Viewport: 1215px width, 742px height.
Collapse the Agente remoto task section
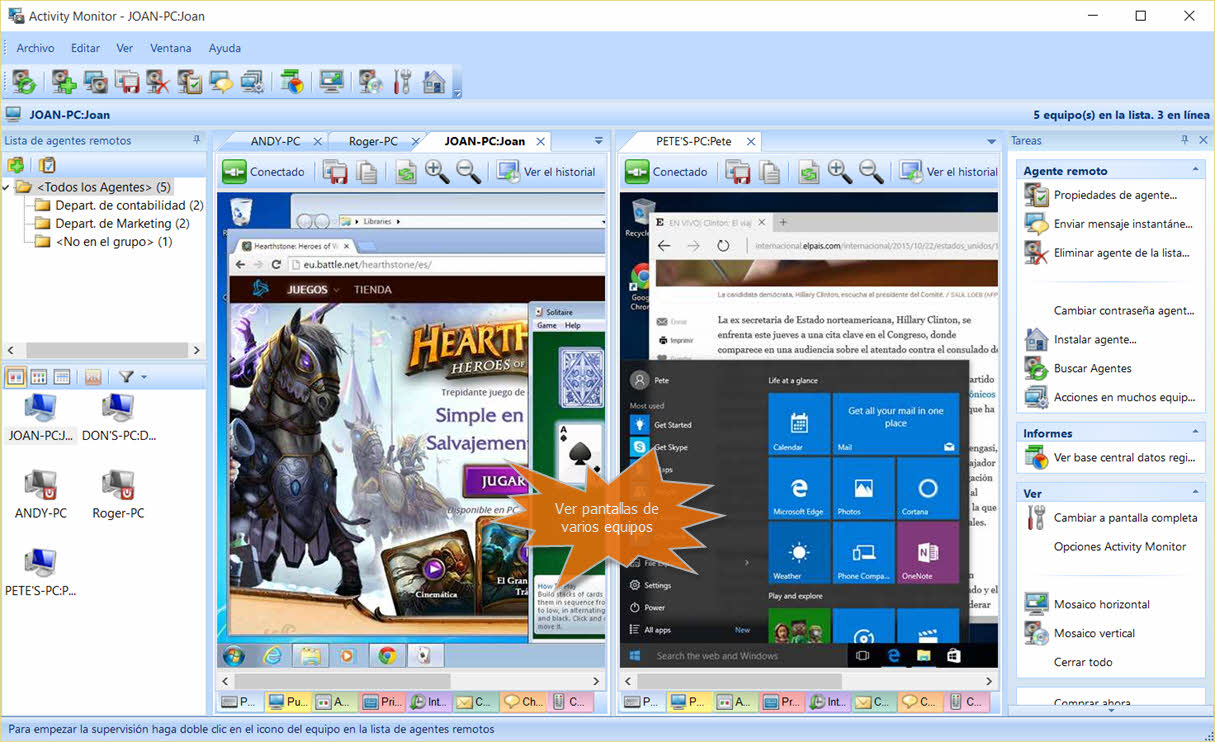pyautogui.click(x=1195, y=171)
